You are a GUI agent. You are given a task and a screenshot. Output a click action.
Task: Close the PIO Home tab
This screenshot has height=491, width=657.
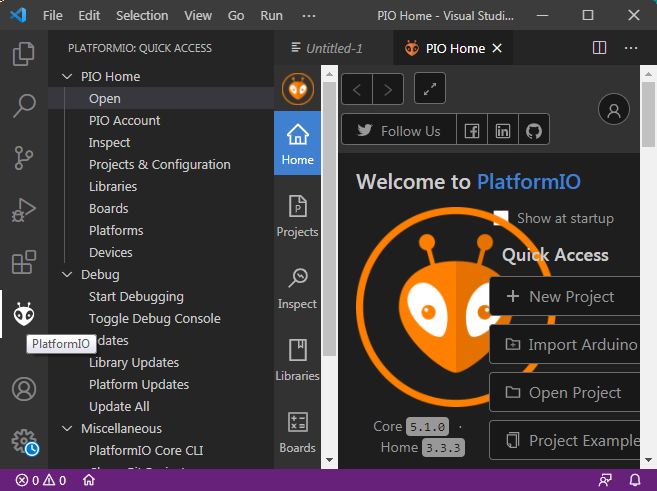(497, 48)
